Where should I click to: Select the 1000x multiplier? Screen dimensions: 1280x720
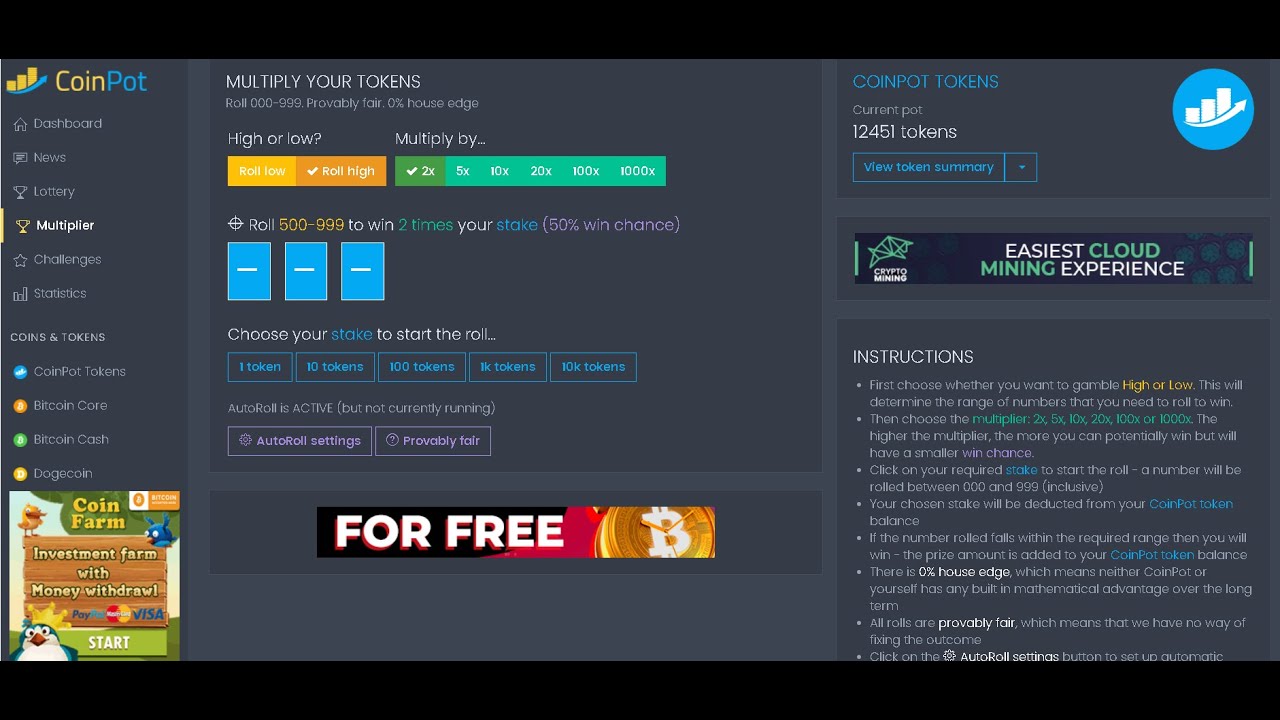click(x=638, y=171)
